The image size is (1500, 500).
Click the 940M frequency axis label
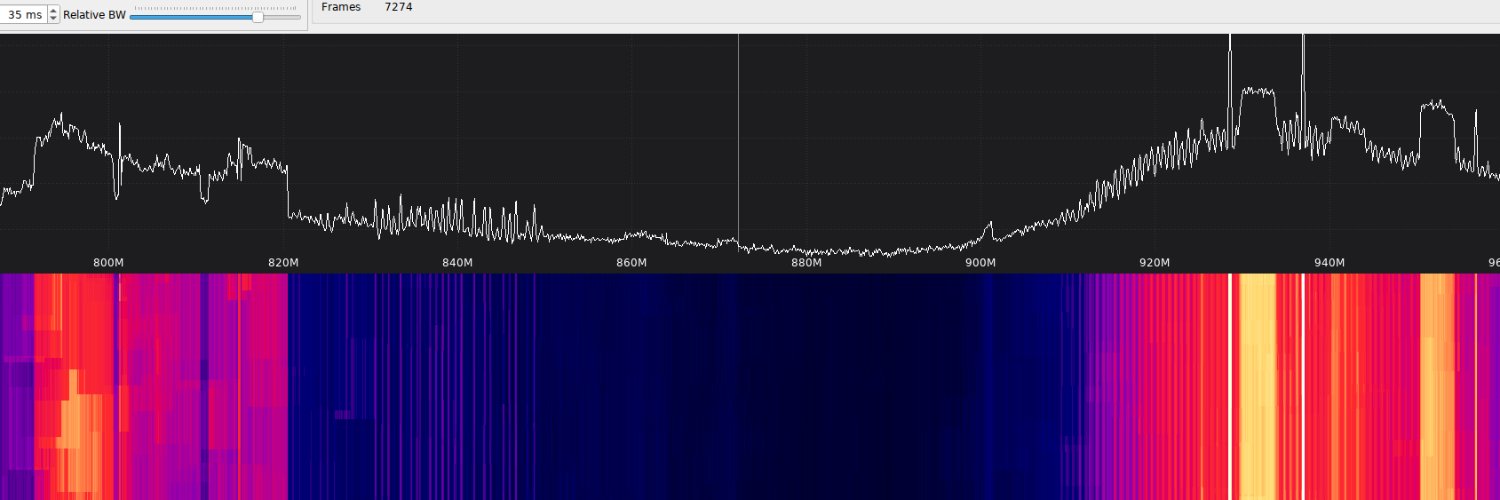pos(1329,263)
